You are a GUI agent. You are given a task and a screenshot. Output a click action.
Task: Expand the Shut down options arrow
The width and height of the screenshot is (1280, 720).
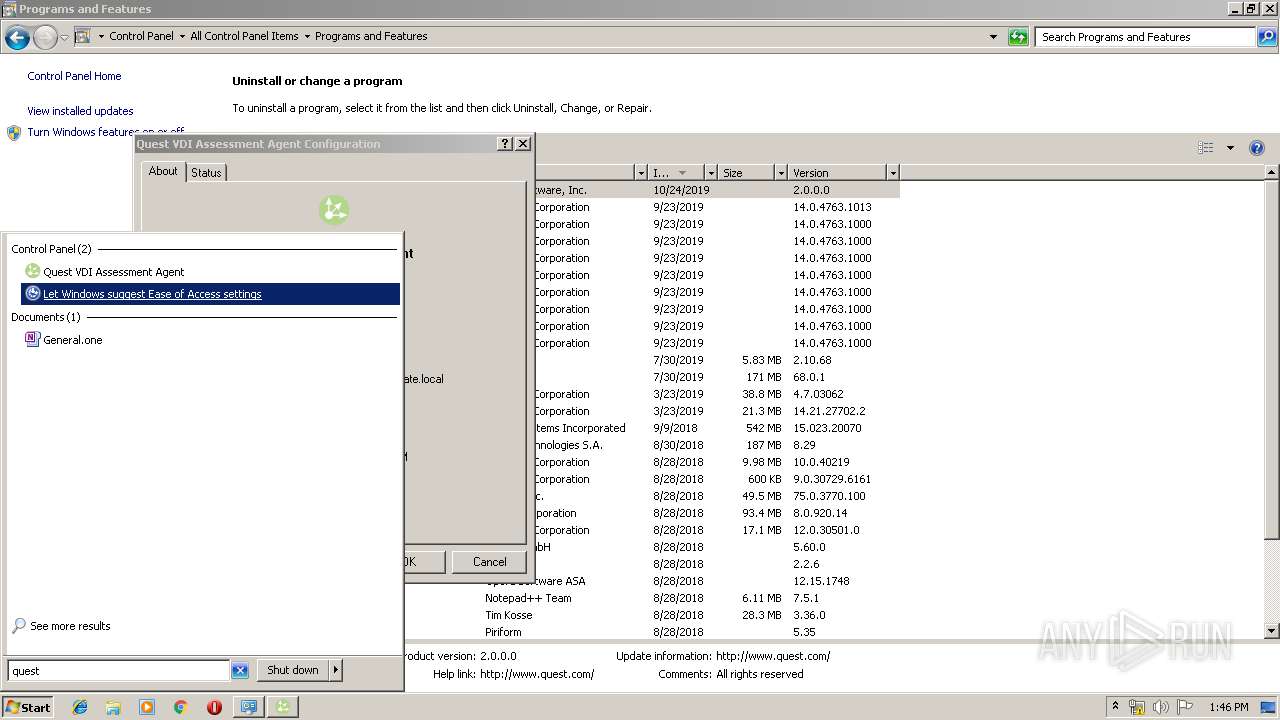click(x=335, y=670)
